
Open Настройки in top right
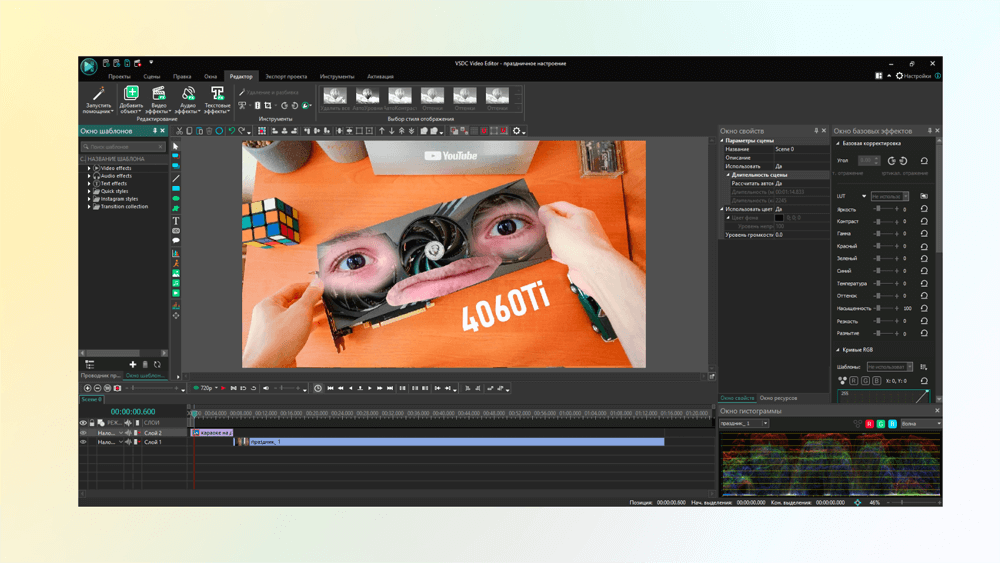click(x=913, y=76)
